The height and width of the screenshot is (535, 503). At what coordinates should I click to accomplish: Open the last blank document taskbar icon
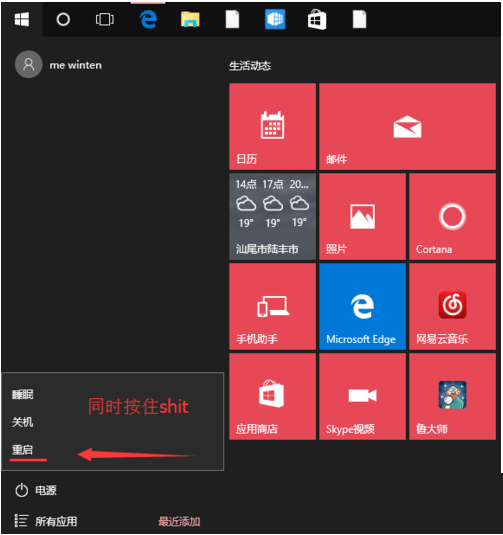(x=359, y=19)
